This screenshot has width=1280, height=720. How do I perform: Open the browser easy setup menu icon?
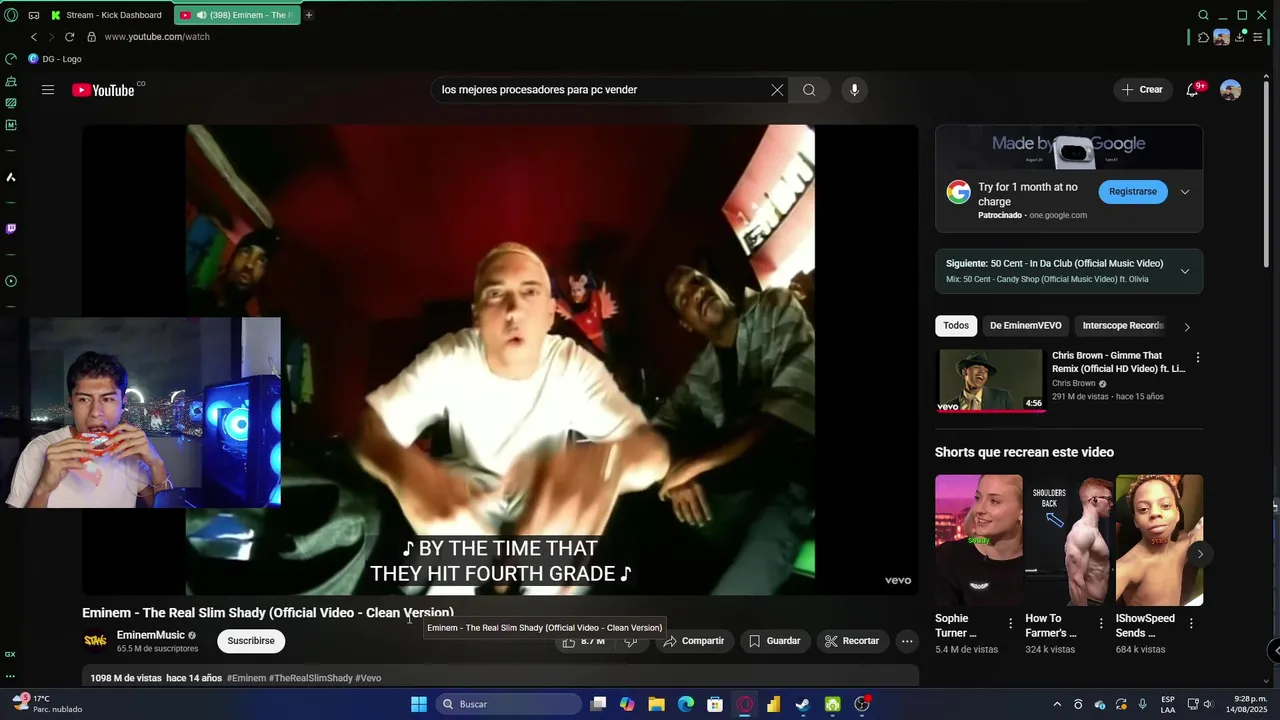coord(1258,37)
